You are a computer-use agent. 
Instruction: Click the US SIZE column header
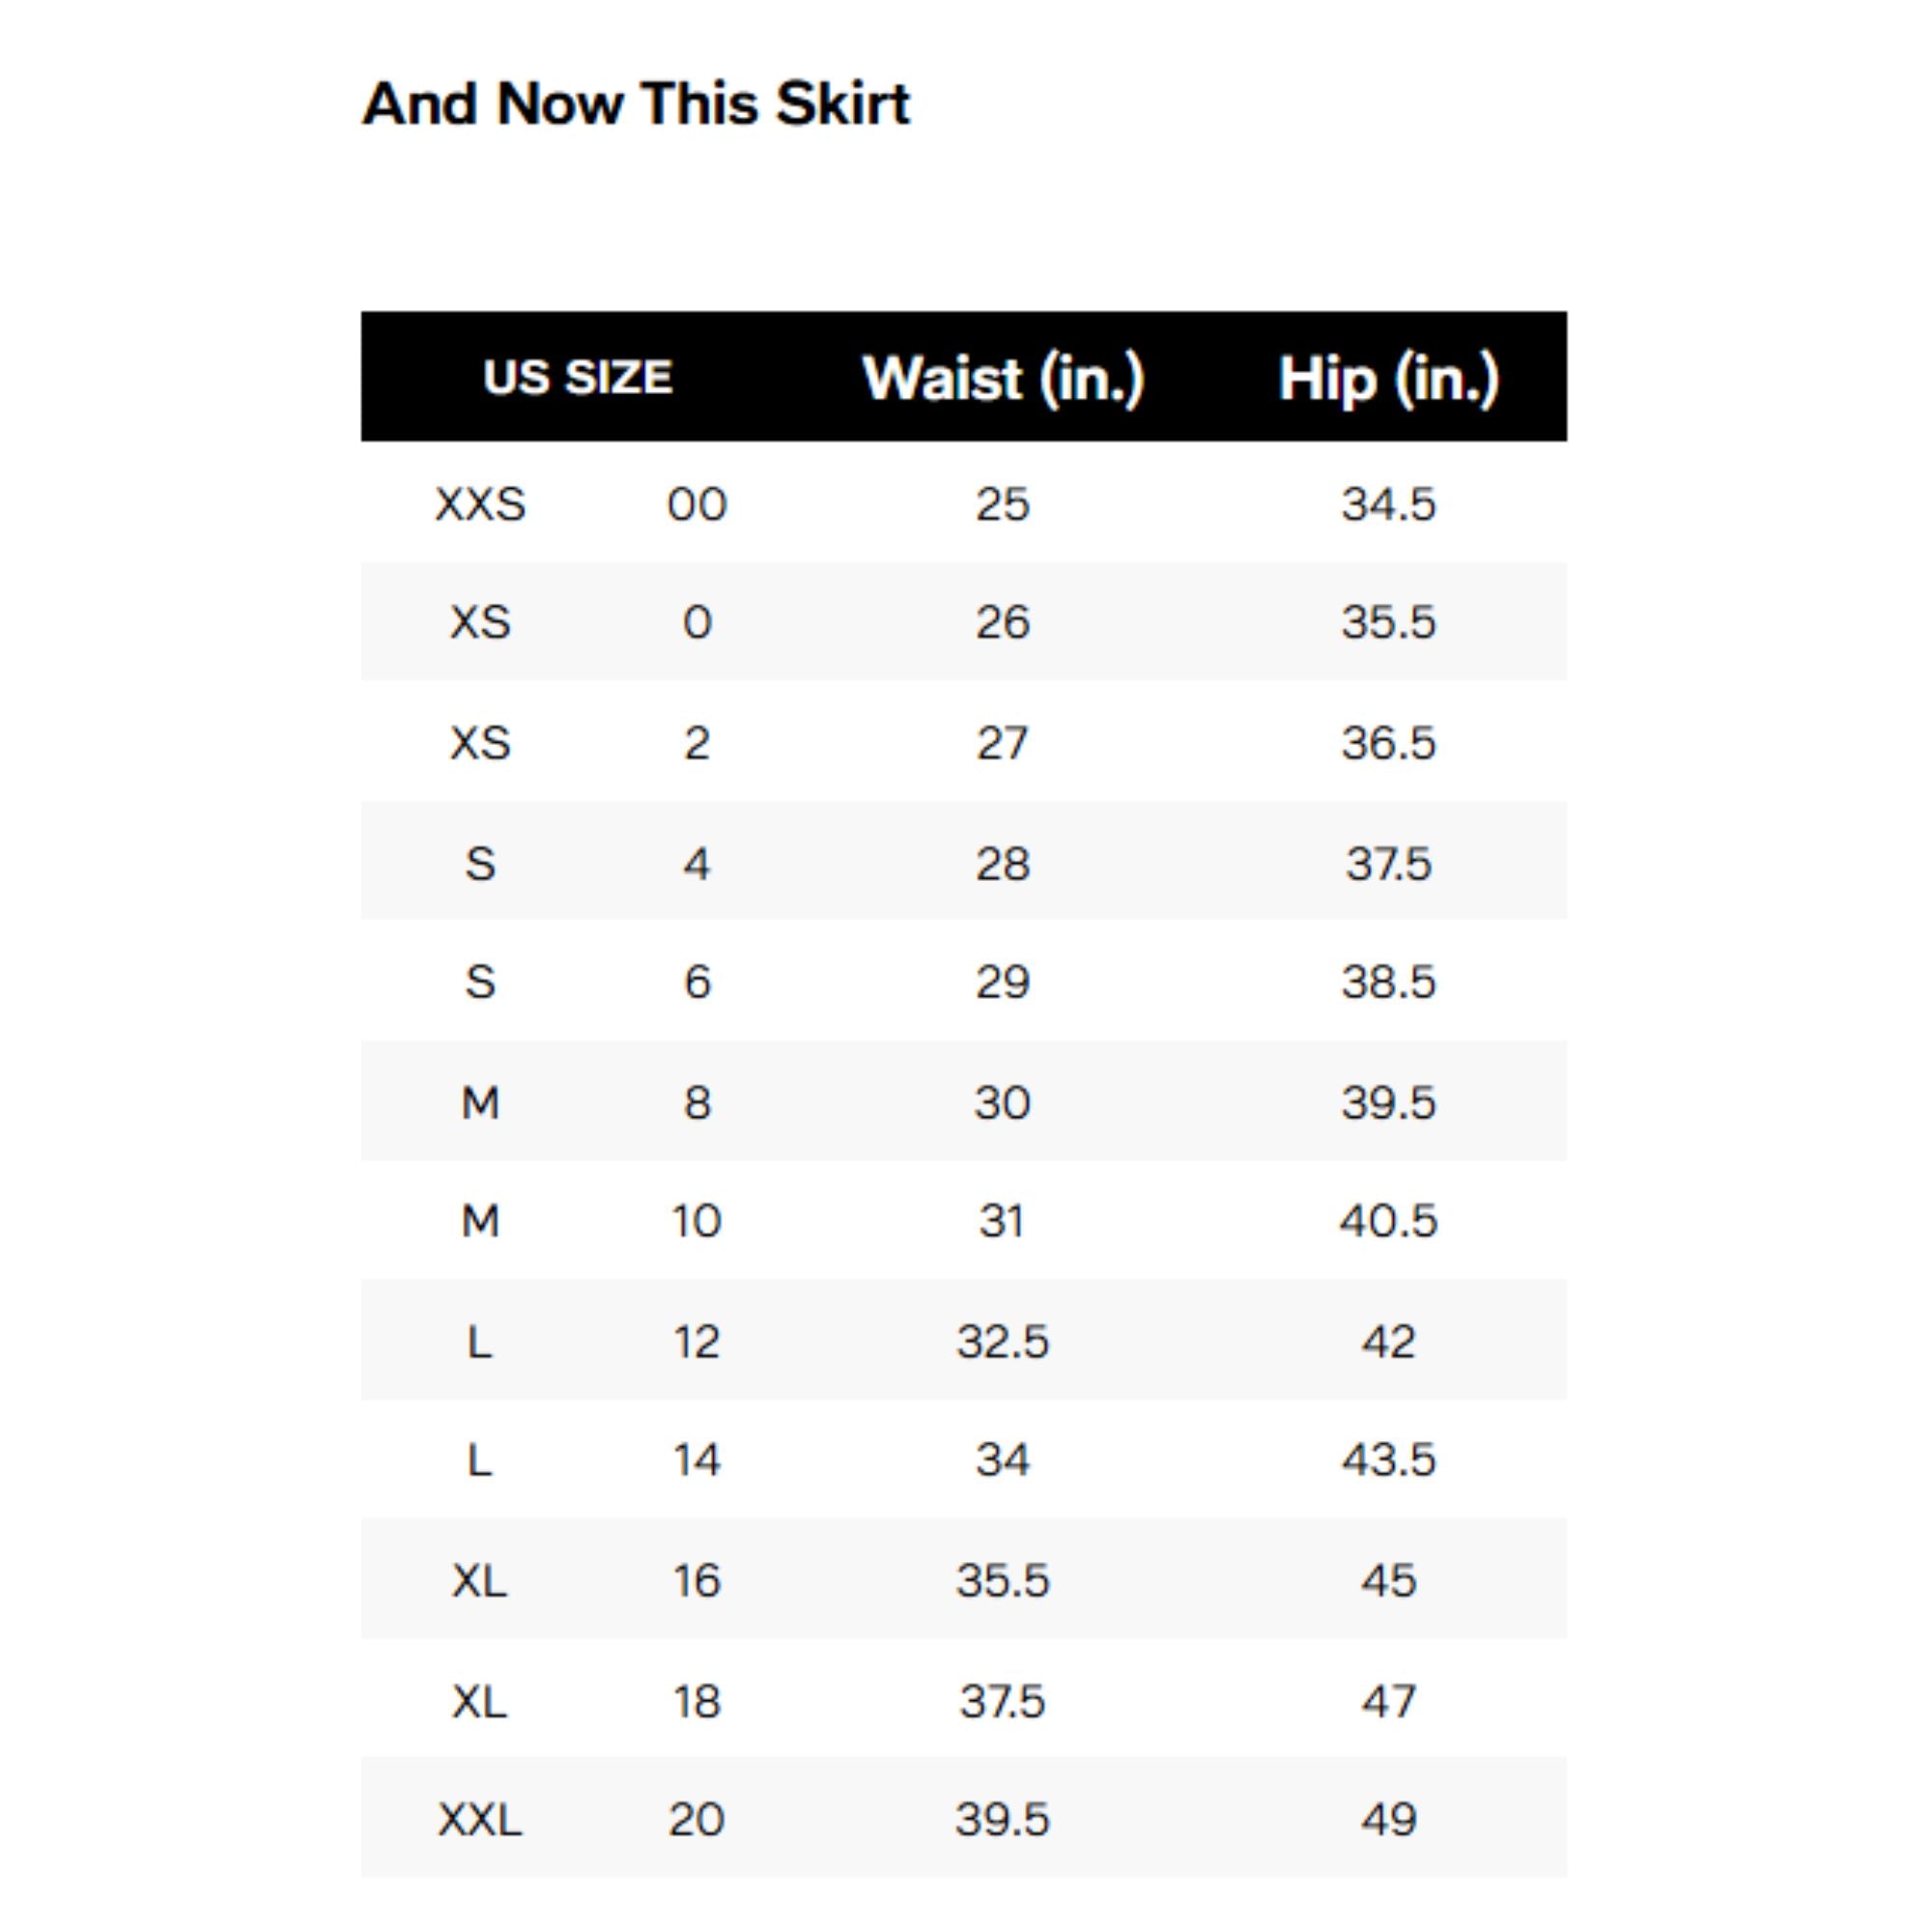tap(577, 378)
